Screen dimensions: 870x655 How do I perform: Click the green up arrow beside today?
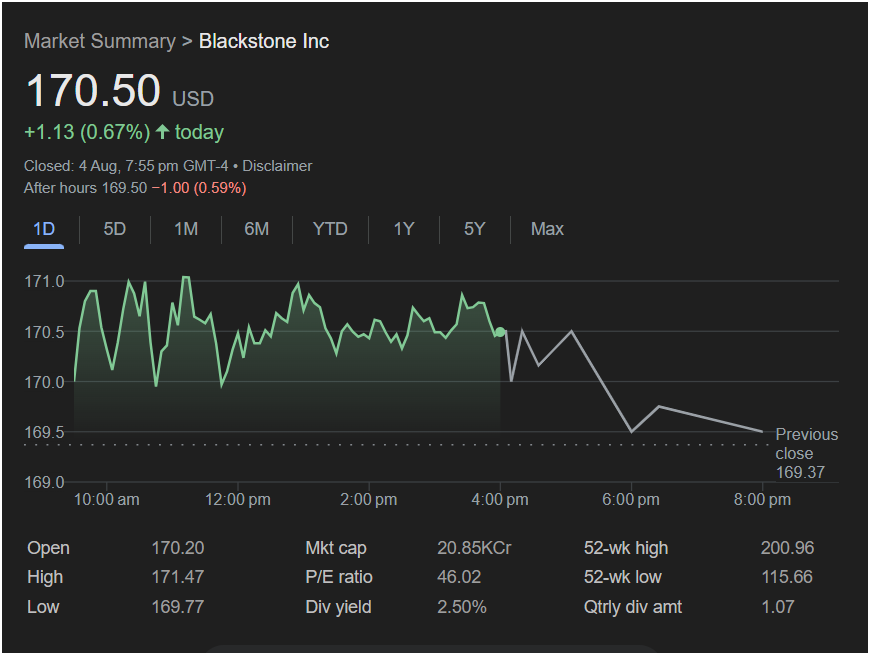[x=162, y=132]
